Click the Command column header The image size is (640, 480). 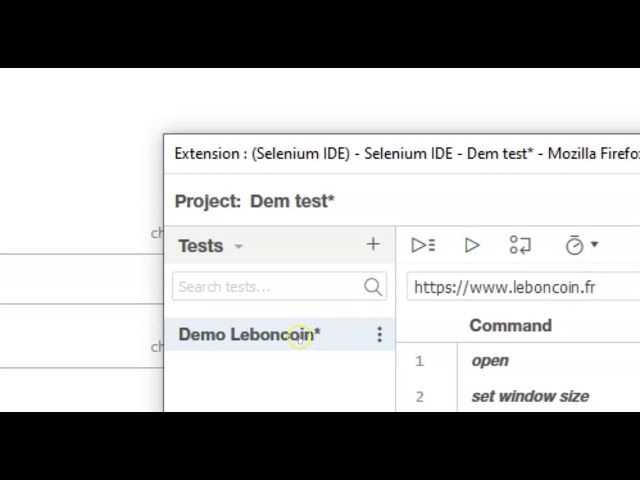[x=511, y=326]
